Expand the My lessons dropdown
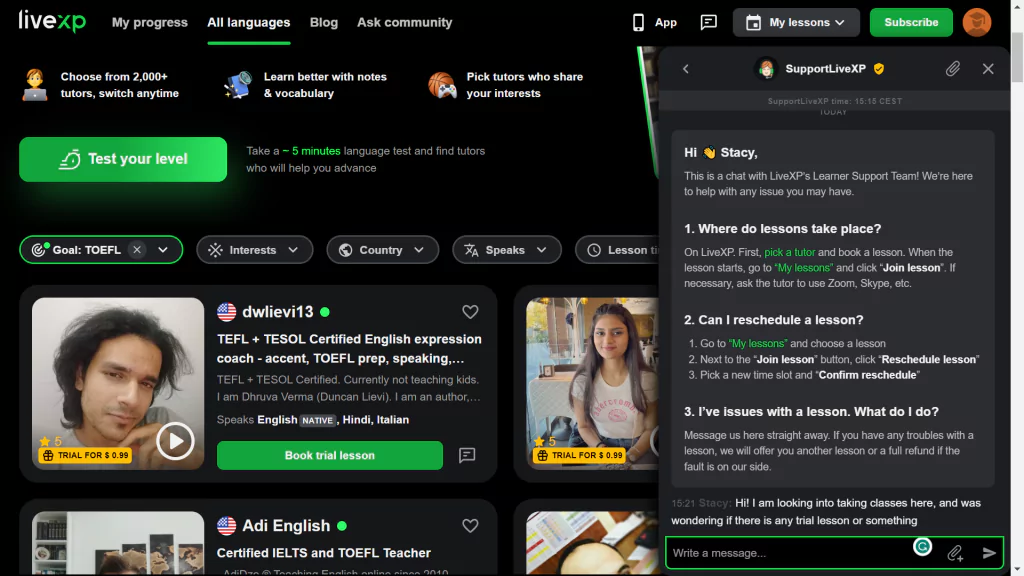Image resolution: width=1024 pixels, height=576 pixels. tap(796, 22)
